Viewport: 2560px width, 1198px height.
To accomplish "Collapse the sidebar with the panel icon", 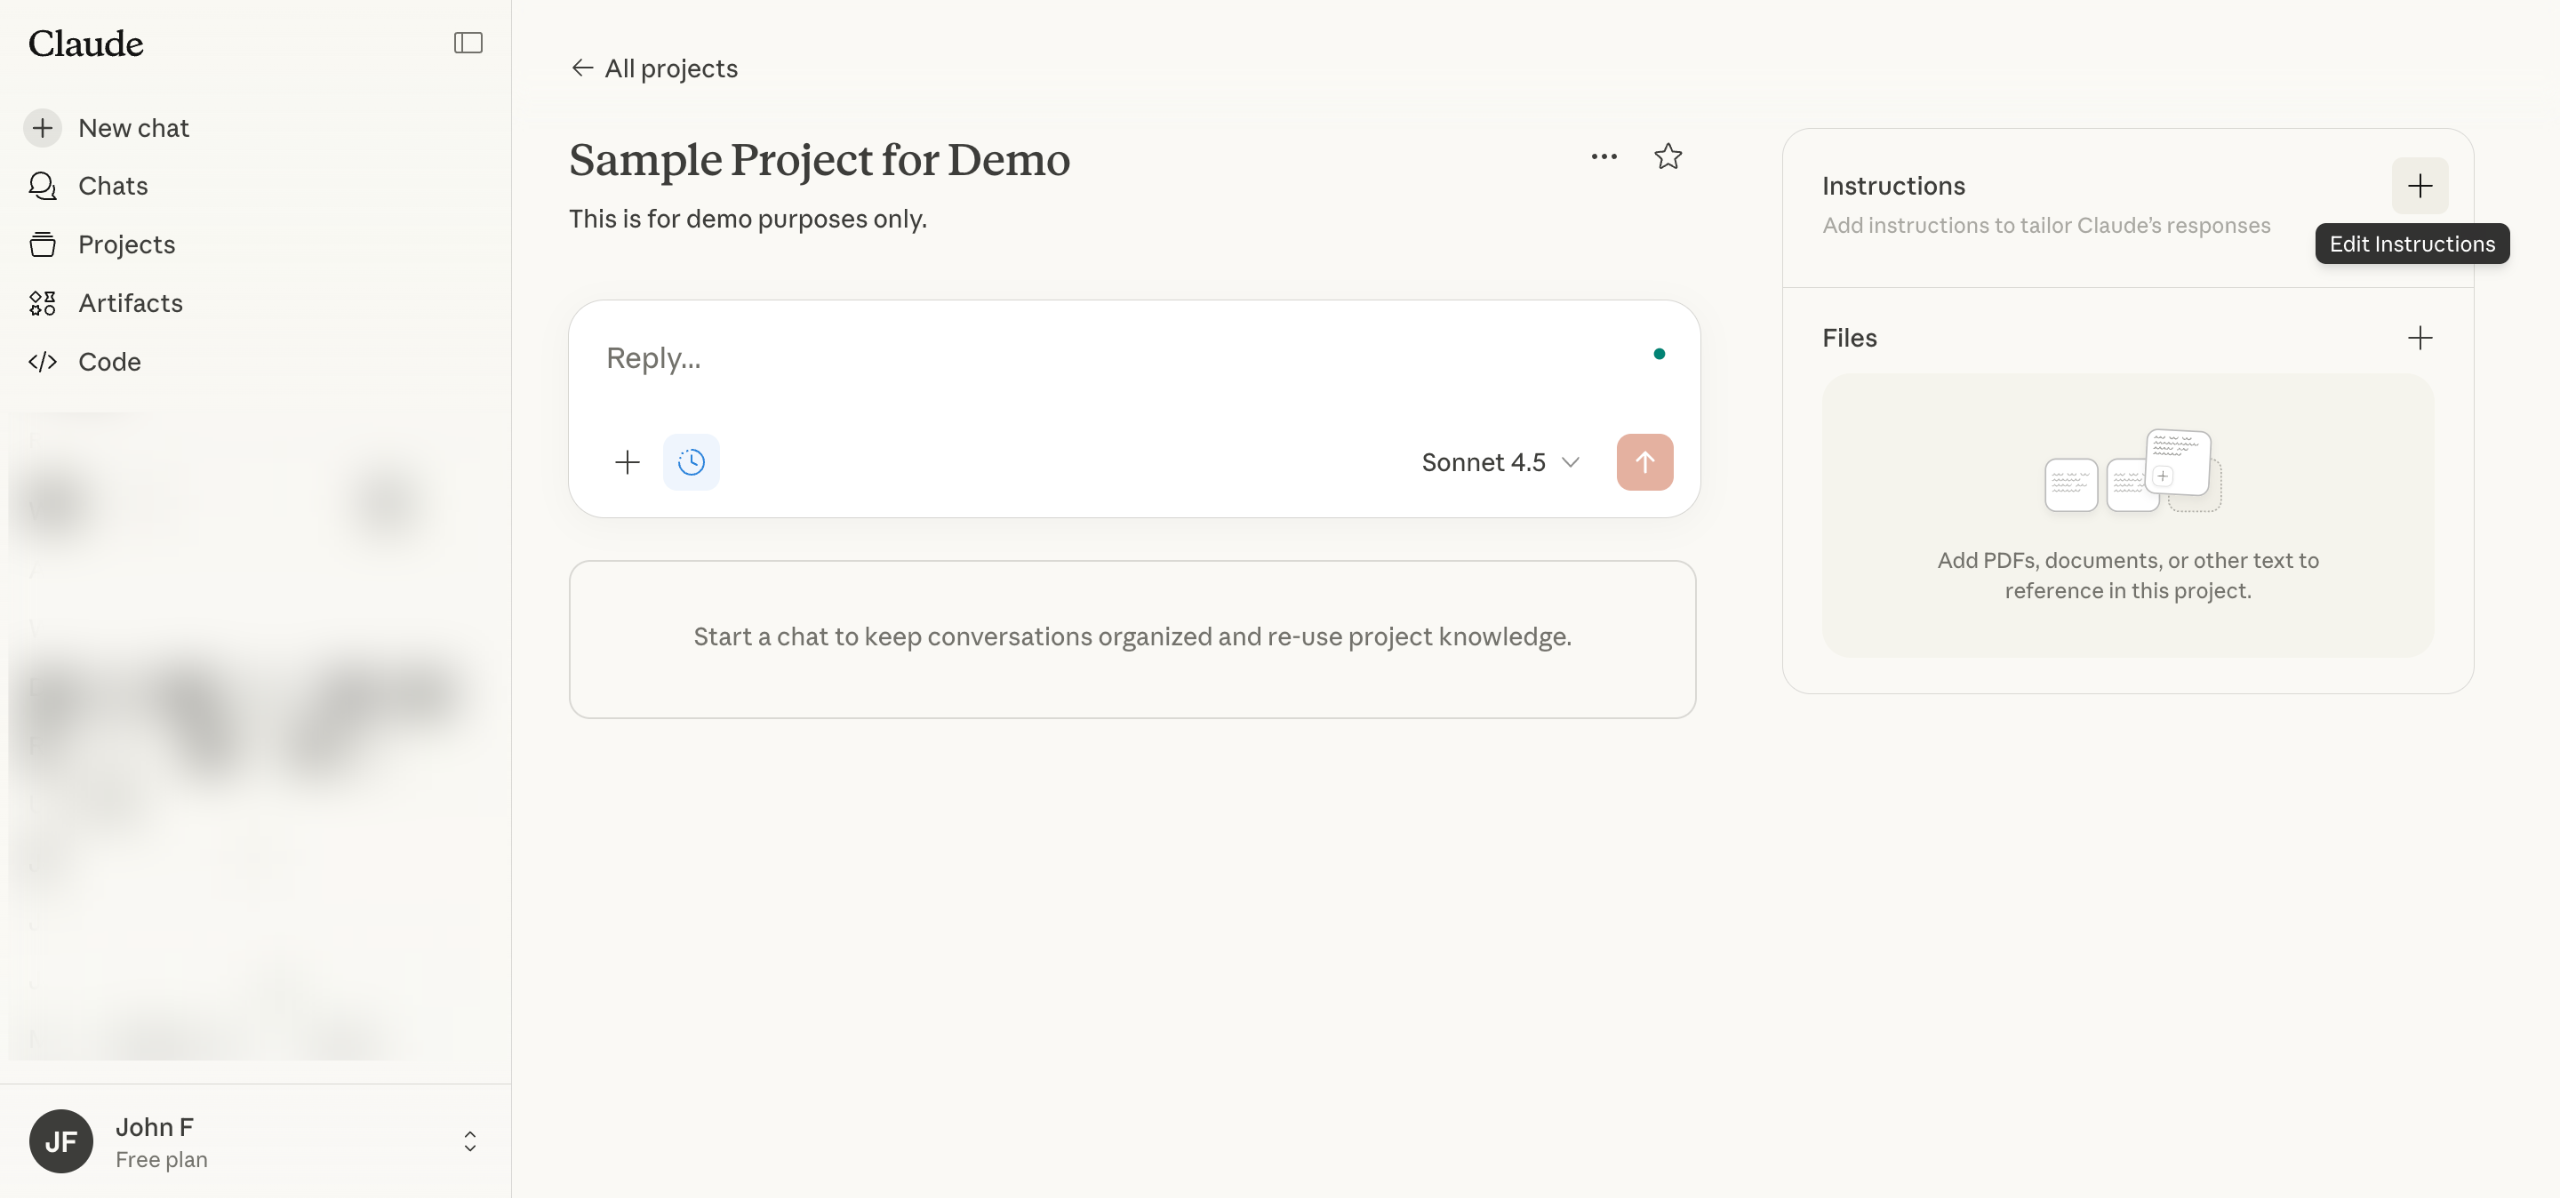I will [468, 43].
